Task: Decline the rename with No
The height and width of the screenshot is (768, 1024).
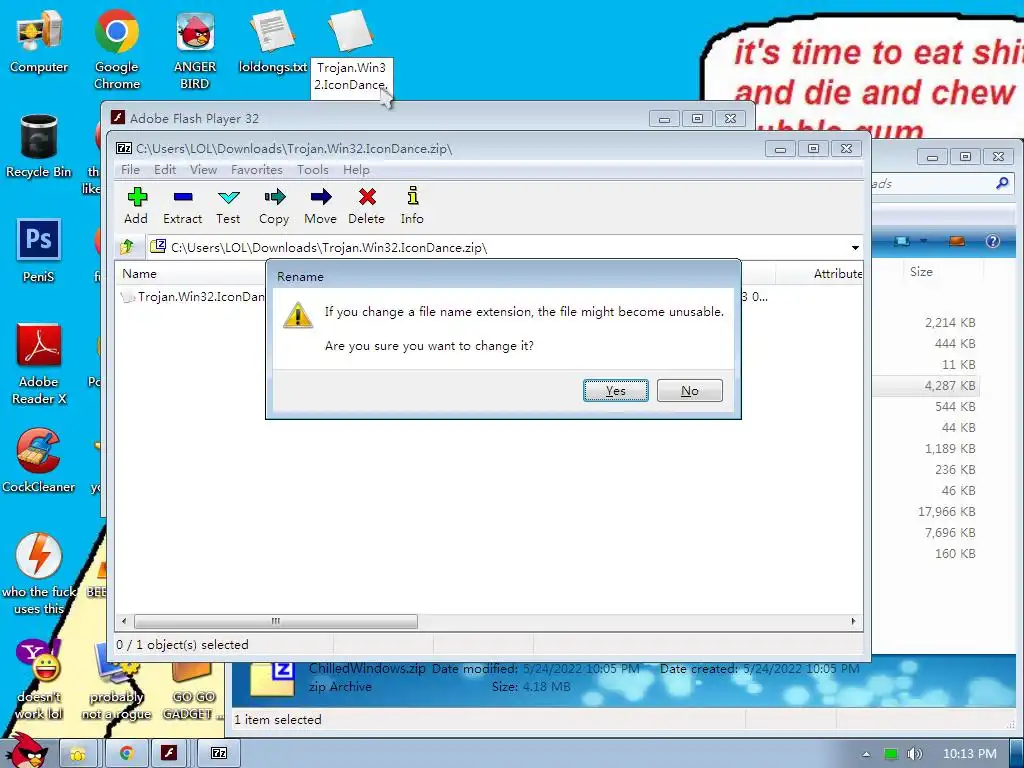Action: pyautogui.click(x=690, y=391)
